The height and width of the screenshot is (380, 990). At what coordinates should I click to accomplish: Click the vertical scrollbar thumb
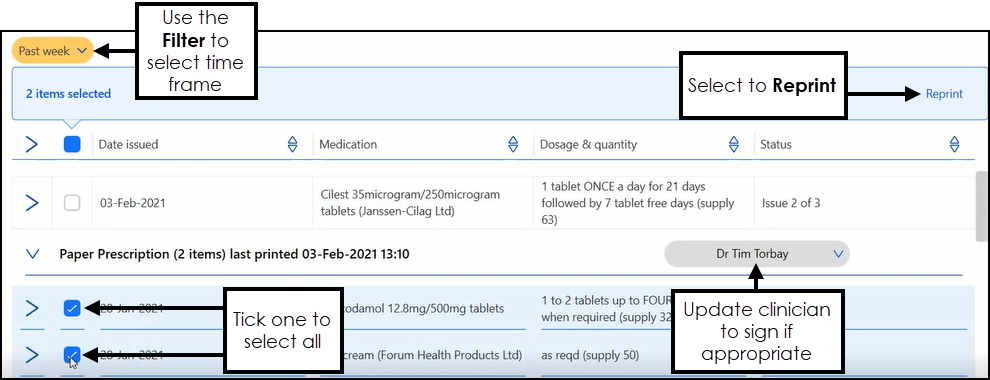[982, 206]
